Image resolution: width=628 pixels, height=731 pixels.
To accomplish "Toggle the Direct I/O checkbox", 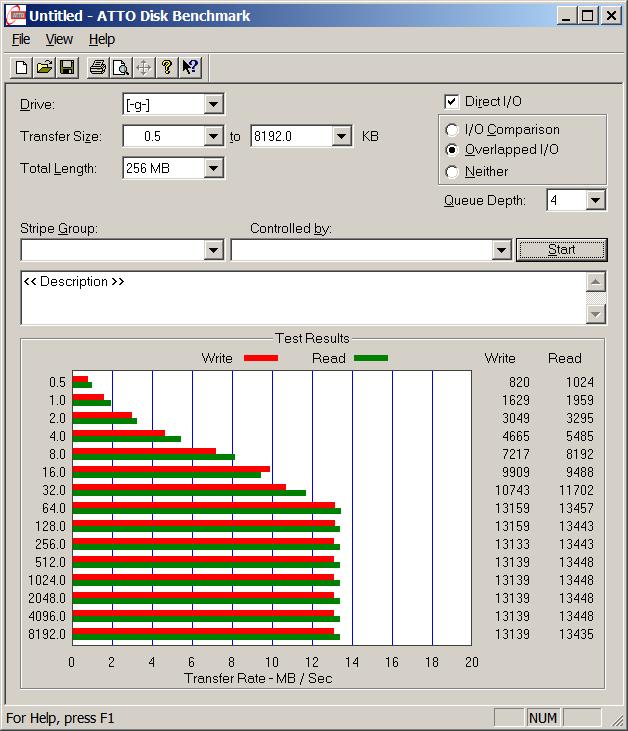I will coord(451,102).
